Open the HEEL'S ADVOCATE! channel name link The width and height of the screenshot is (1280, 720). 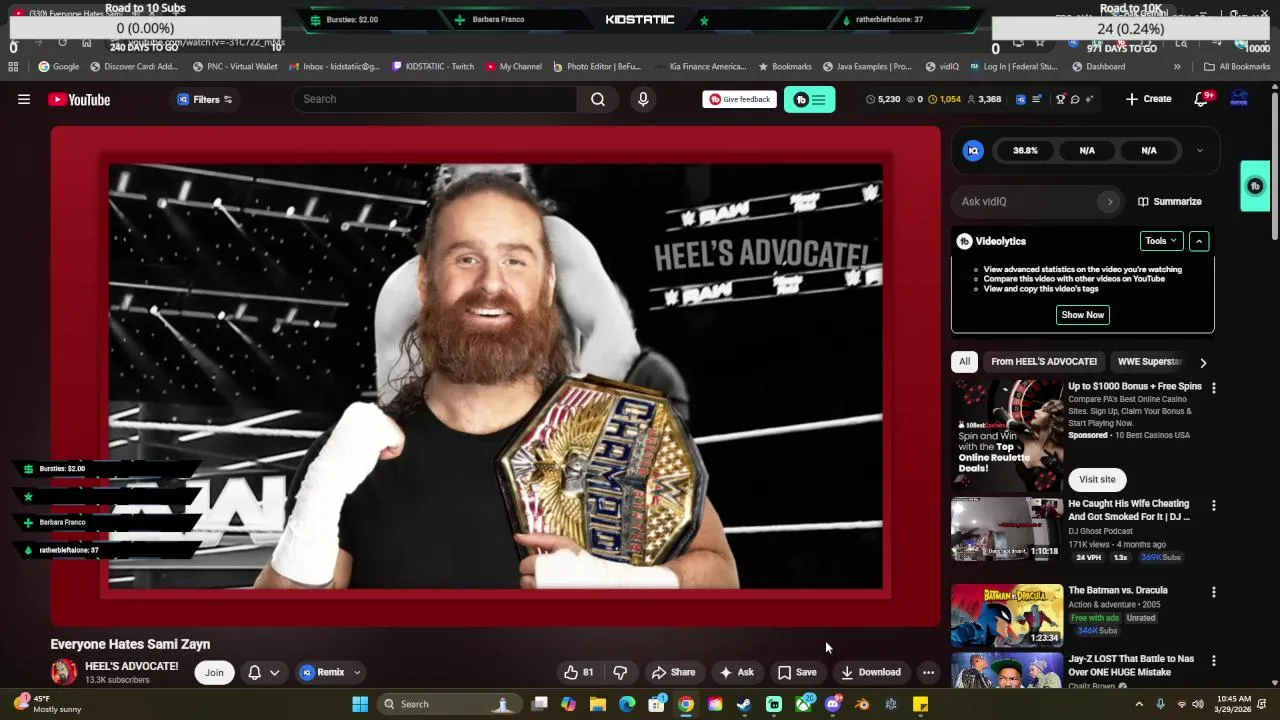(x=131, y=666)
